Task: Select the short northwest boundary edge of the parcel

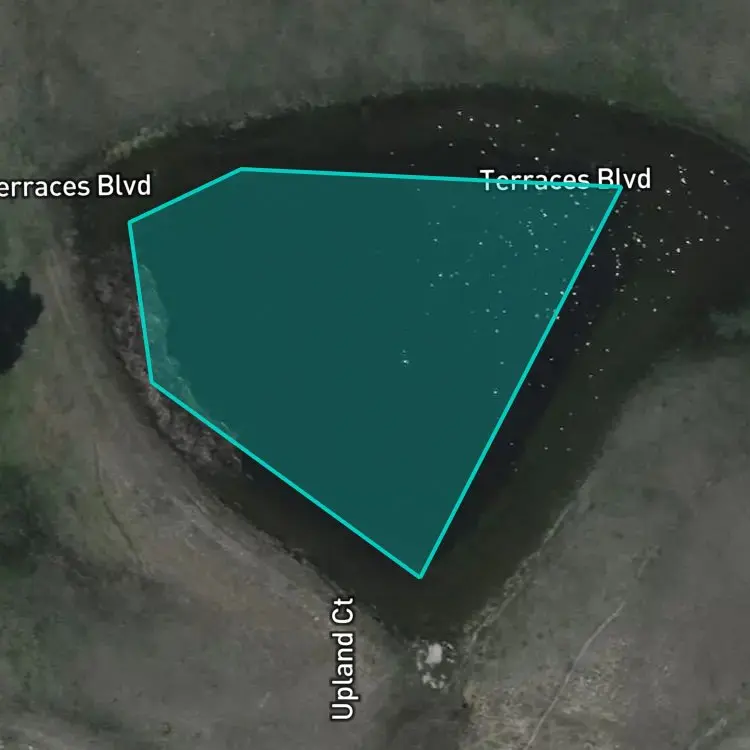Action: pos(185,196)
